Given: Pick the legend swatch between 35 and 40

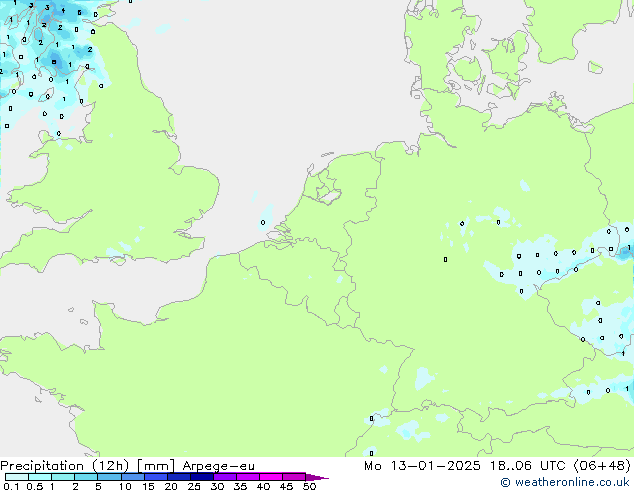Looking at the screenshot, I should pos(248,477).
